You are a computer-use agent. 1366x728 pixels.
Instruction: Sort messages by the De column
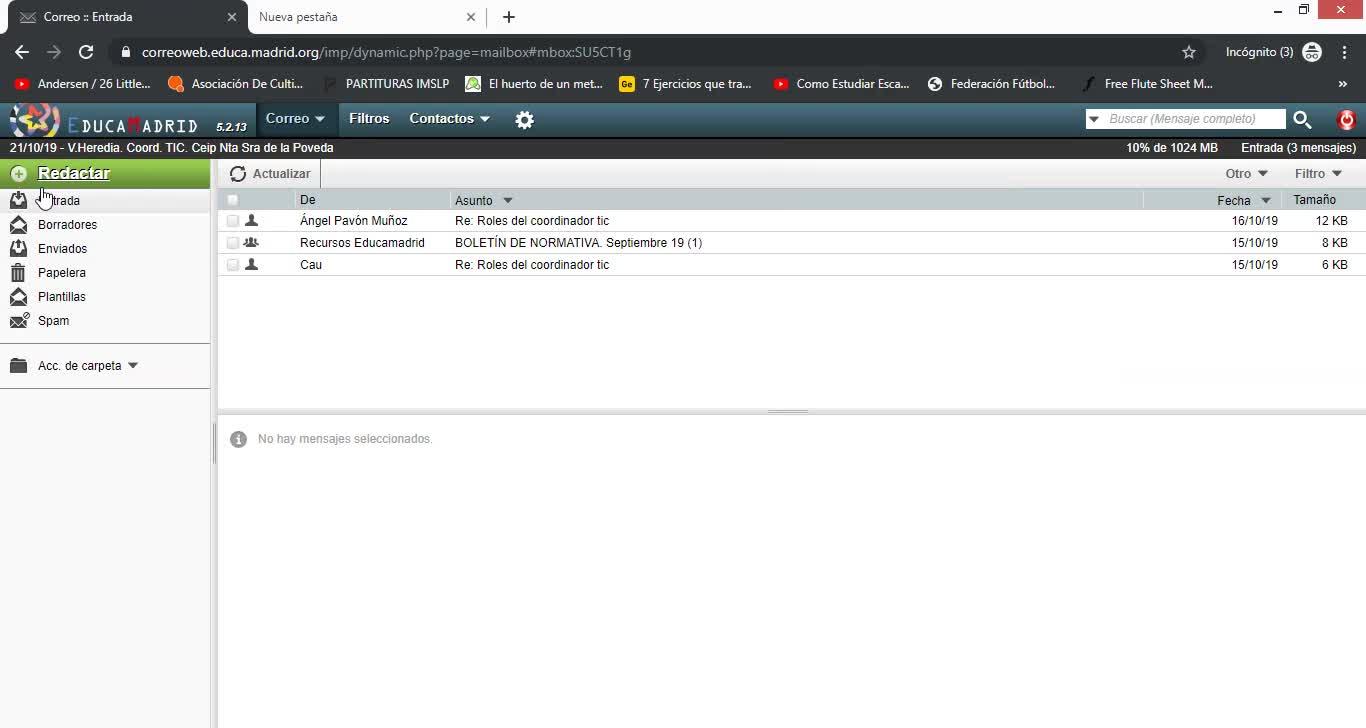[308, 200]
